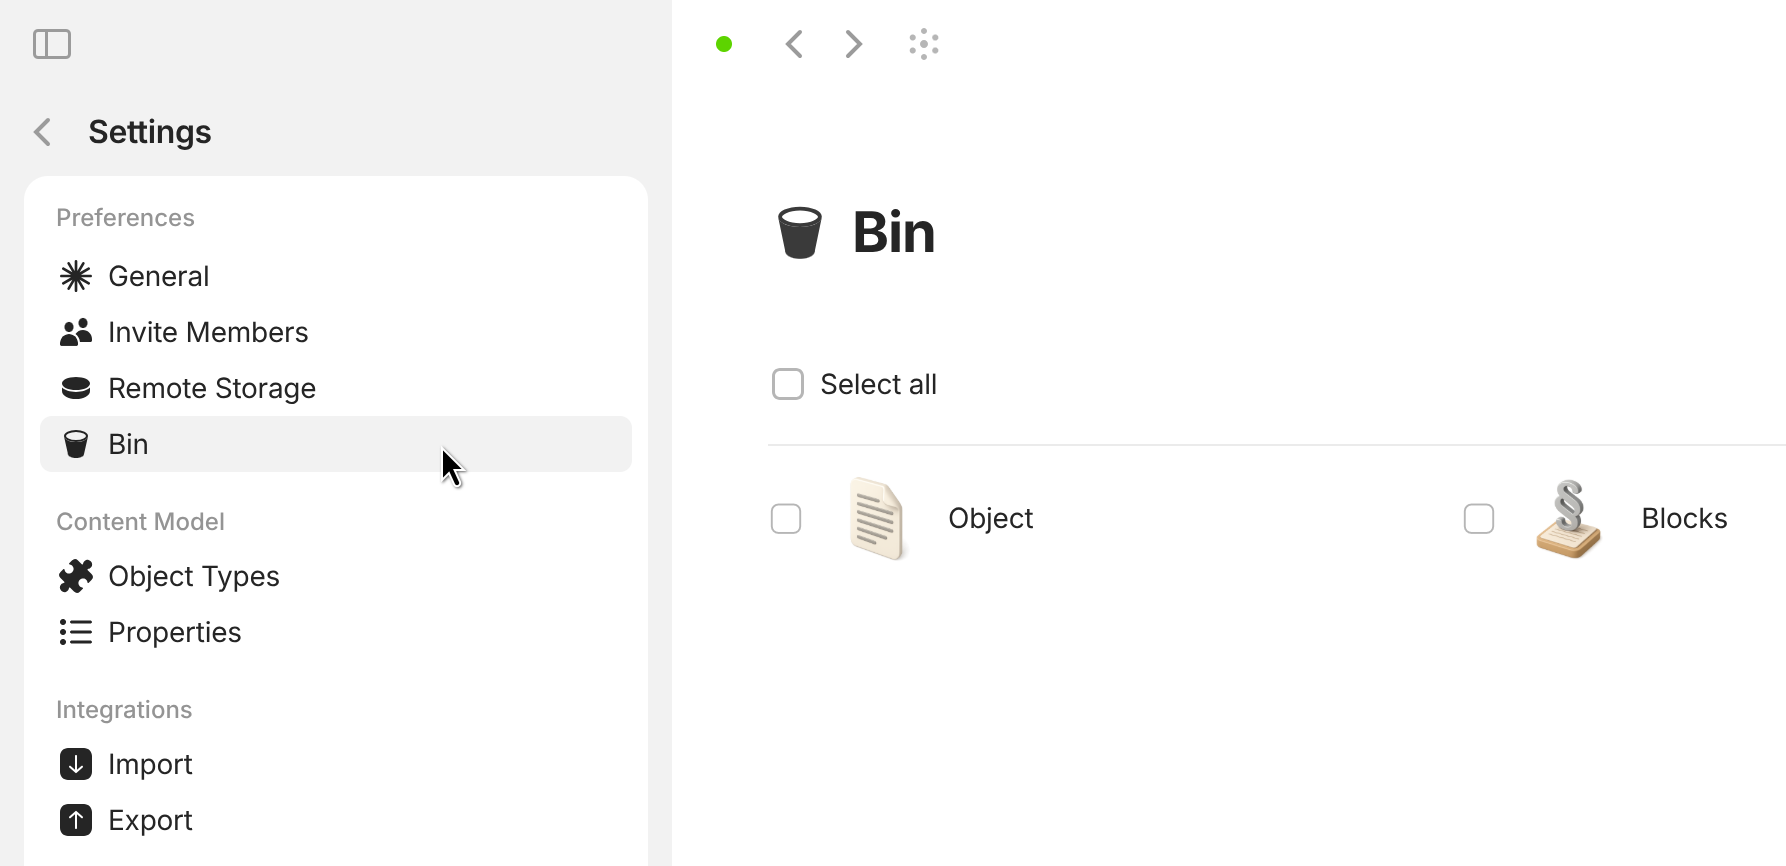Select Properties in Content Model
Screen dimensions: 1786x866
click(x=174, y=632)
